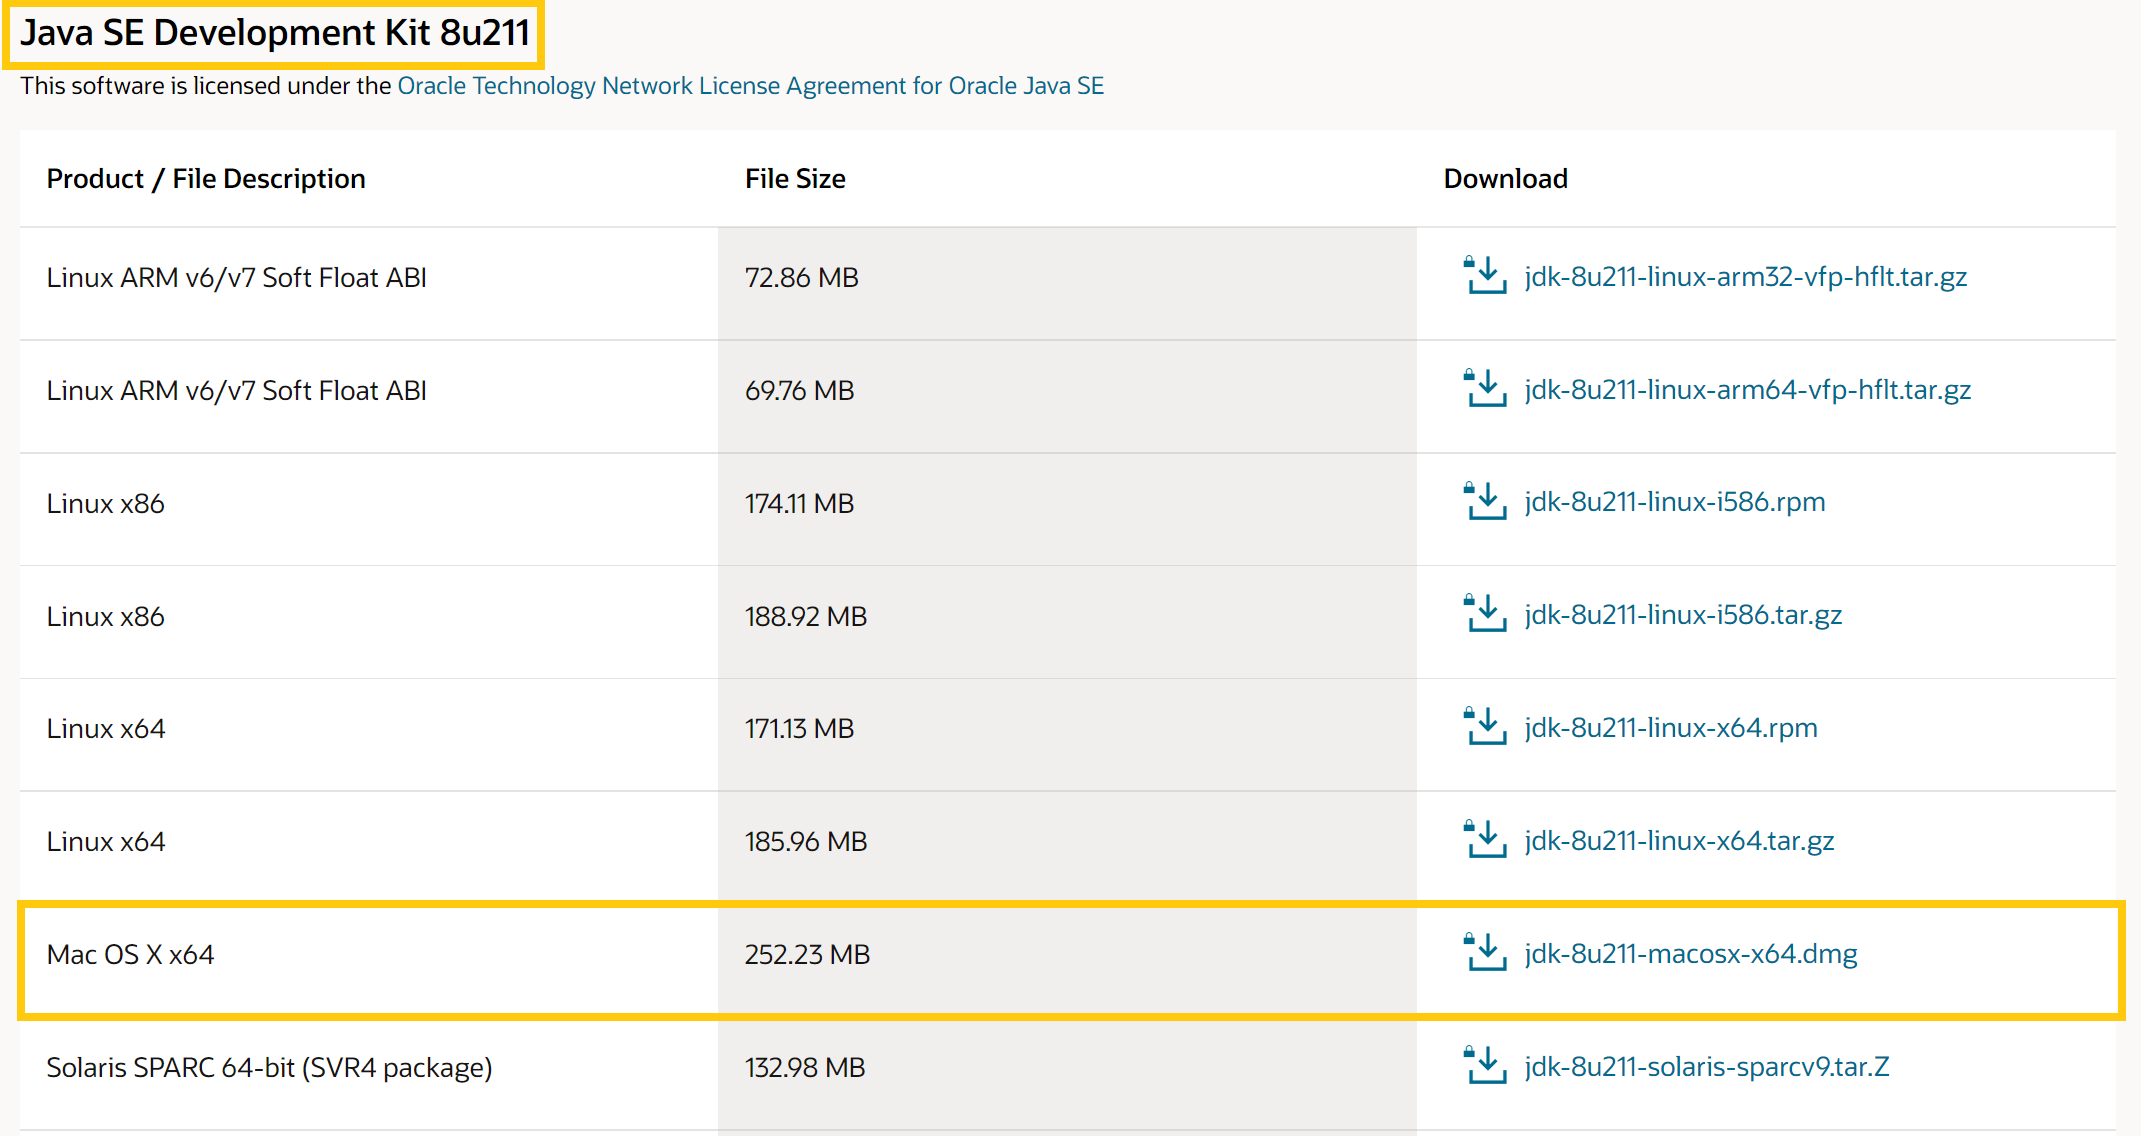Download jdk-8u211-linux-x64.tar.gz file link
Screen dimensions: 2141x1136
[x=1679, y=841]
